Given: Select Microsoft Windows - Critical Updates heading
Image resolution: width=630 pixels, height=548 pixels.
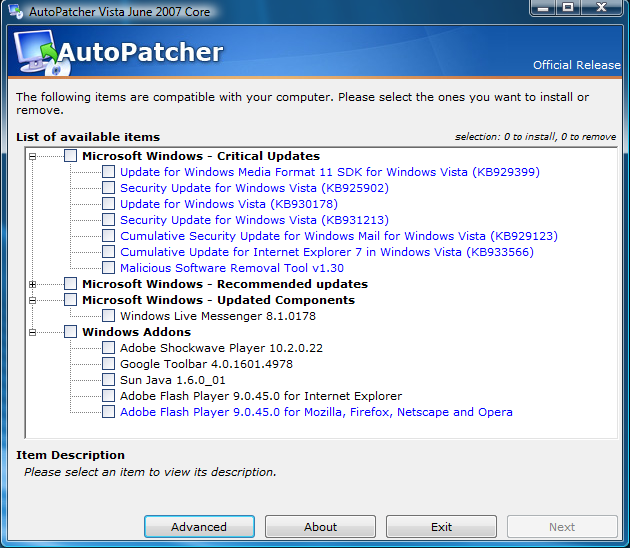Looking at the screenshot, I should (x=201, y=156).
